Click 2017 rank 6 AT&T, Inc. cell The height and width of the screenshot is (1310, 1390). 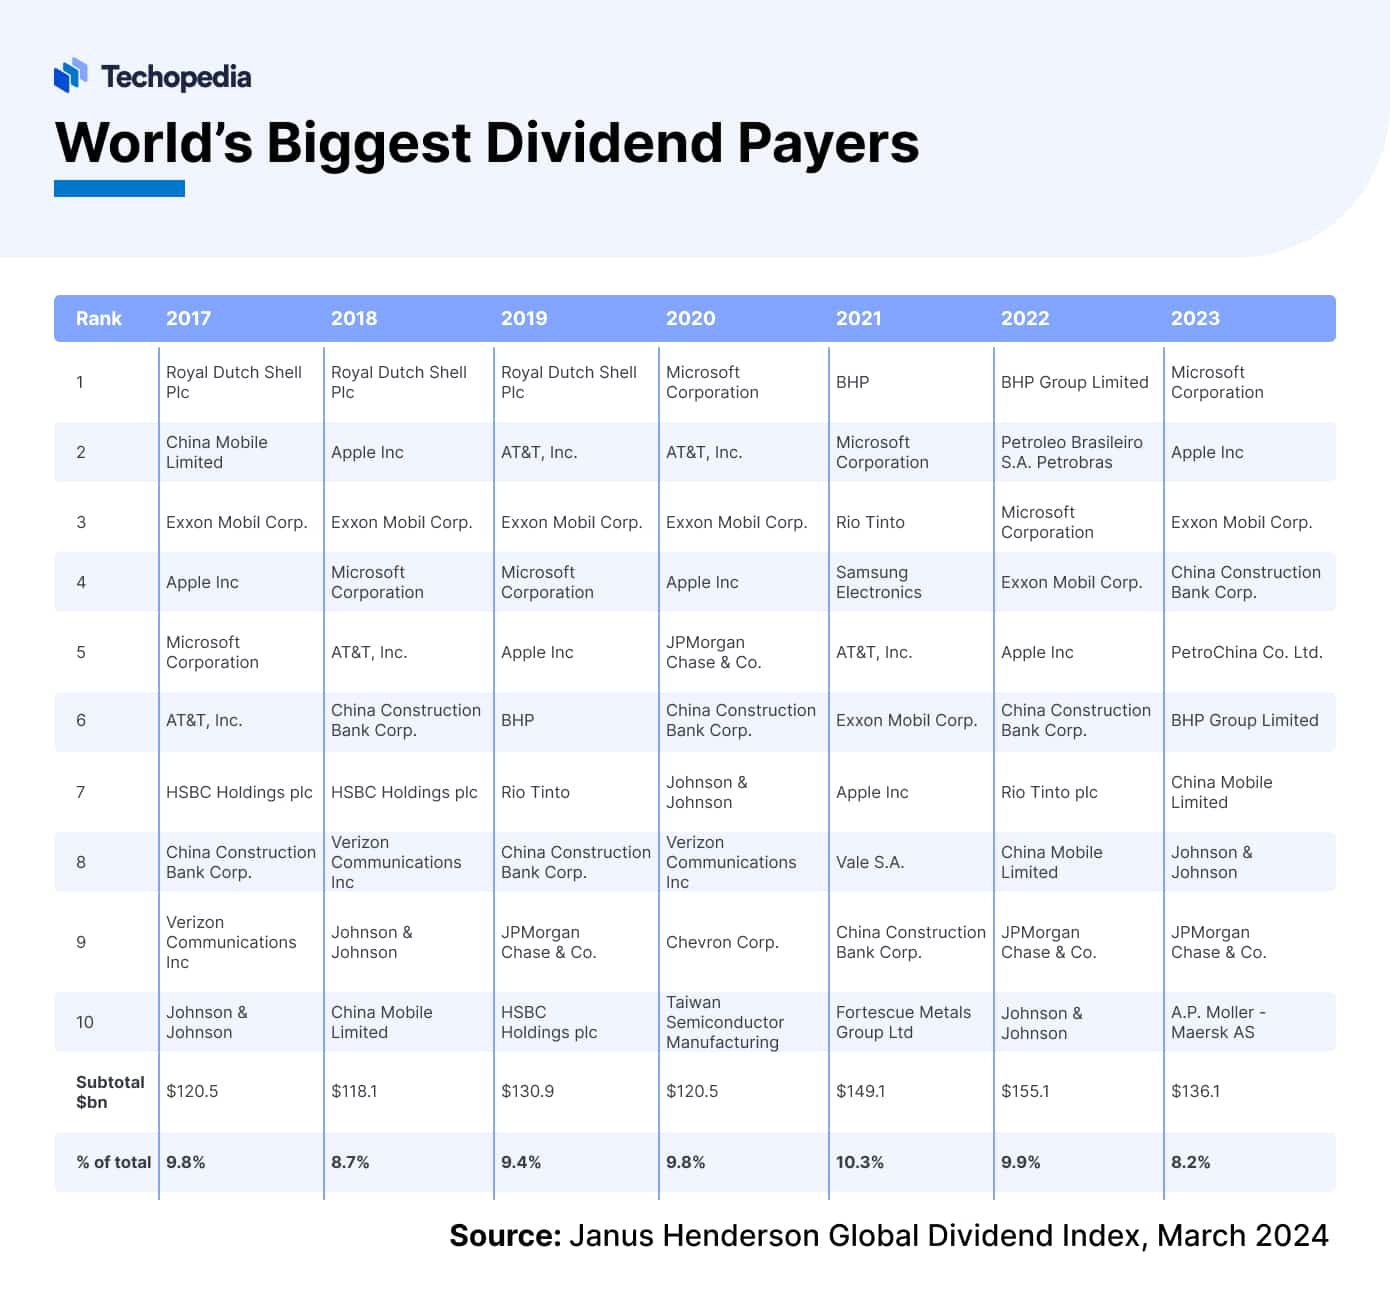point(204,720)
